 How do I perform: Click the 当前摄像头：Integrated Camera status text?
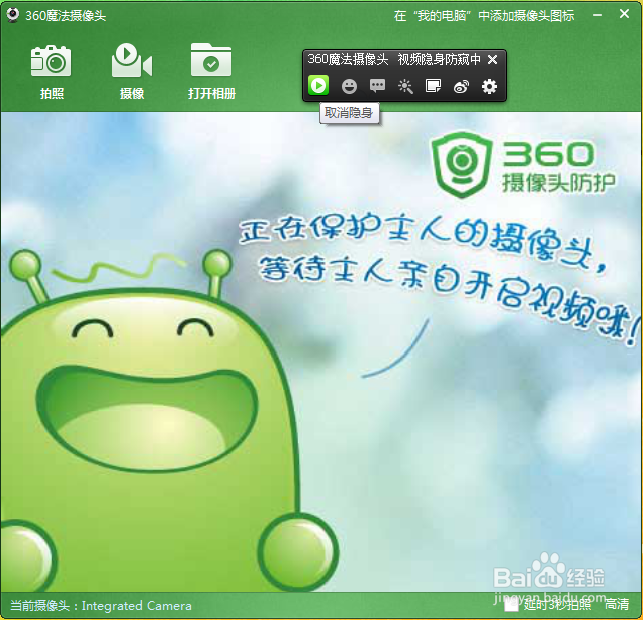point(101,605)
